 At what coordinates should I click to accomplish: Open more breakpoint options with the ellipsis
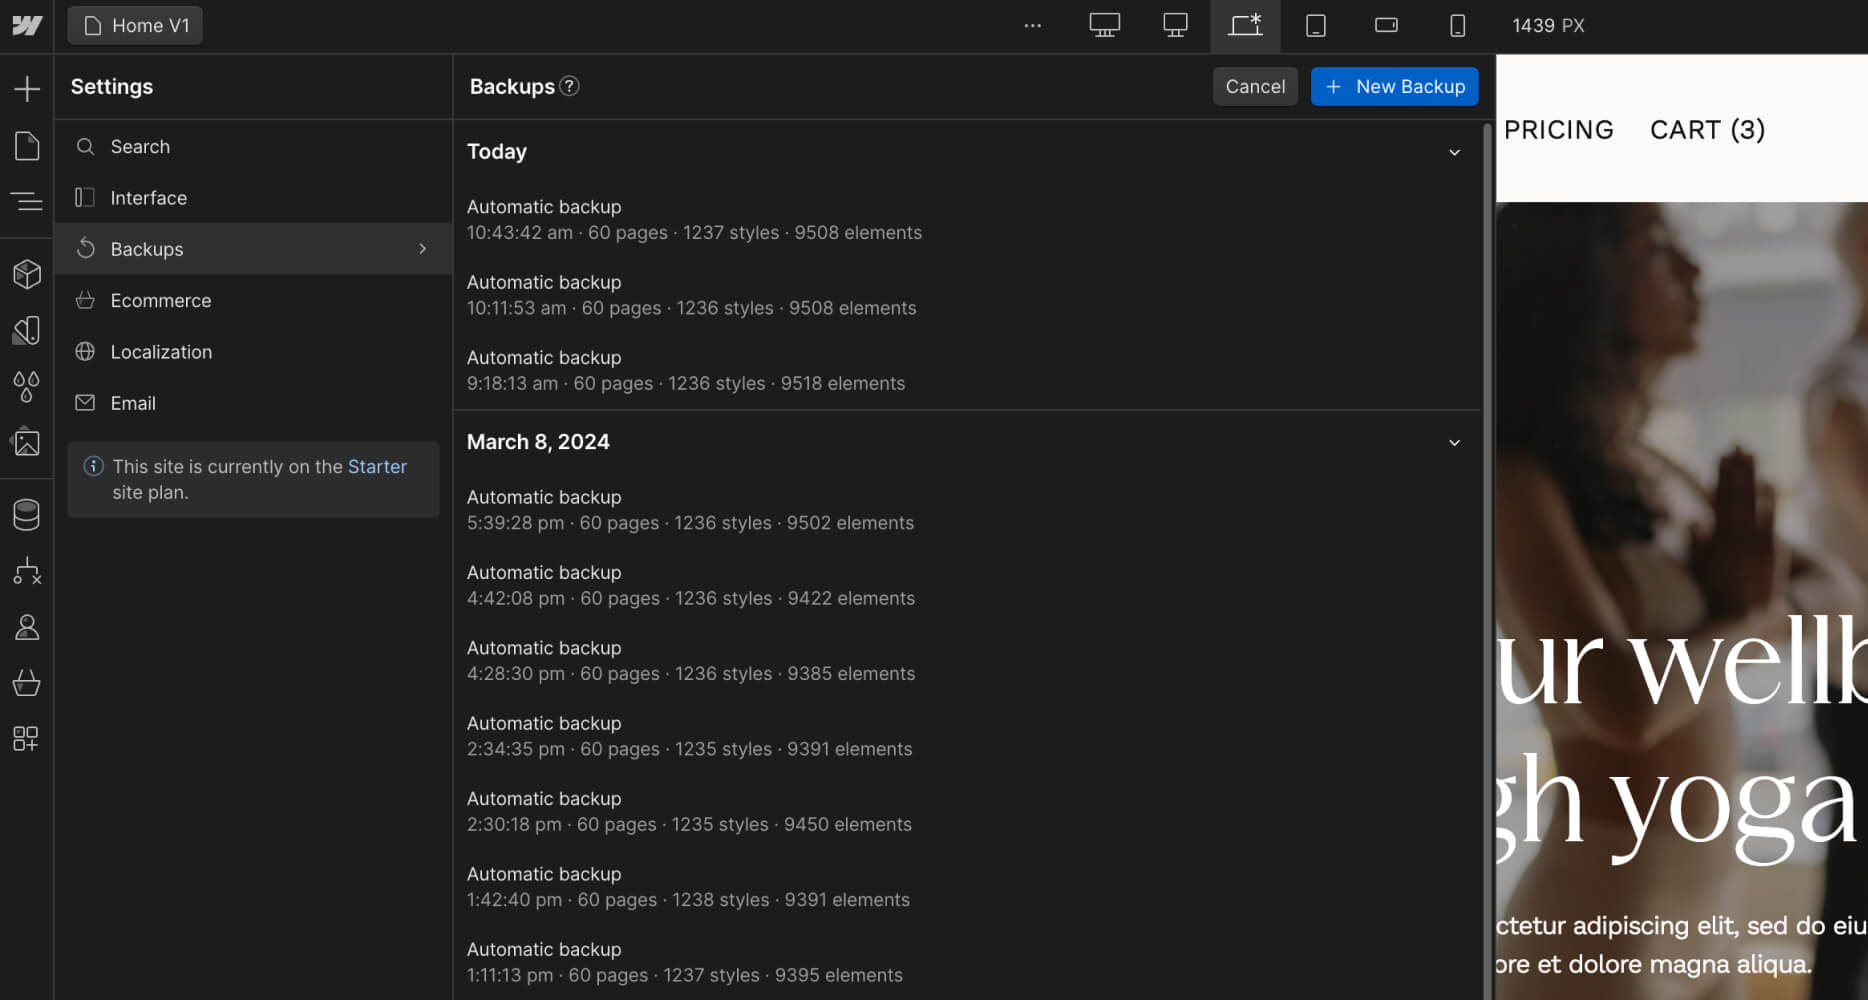point(1032,25)
